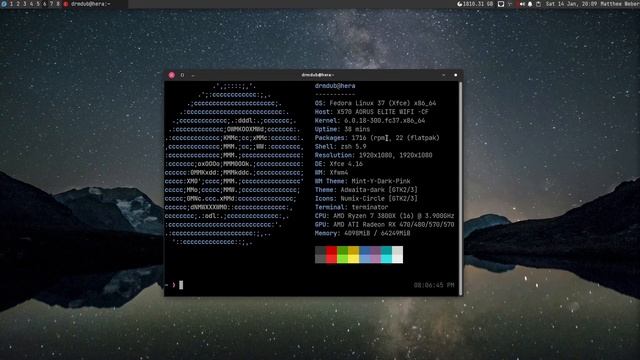This screenshot has width=640, height=360.
Task: Click the 'OS: Fedora Linux 37 (Xfce)' line
Action: (376, 103)
